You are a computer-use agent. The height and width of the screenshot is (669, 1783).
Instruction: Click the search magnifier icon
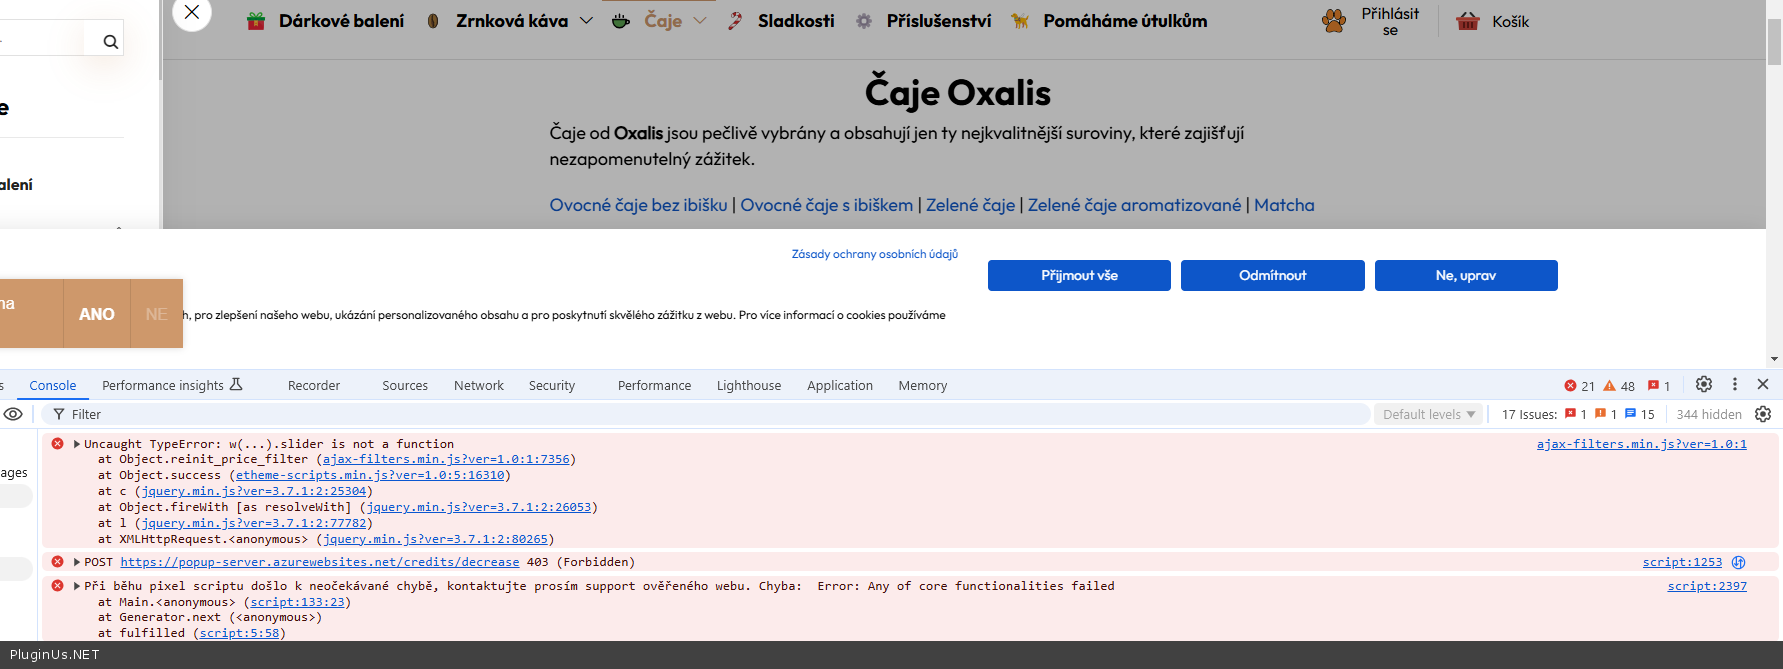coord(110,42)
